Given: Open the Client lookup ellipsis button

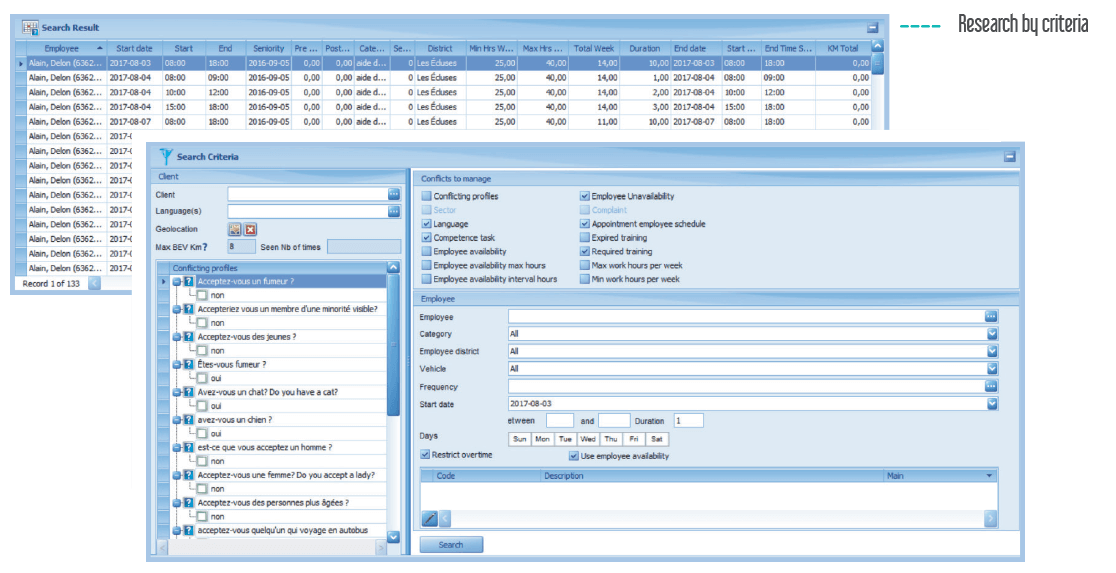Looking at the screenshot, I should pyautogui.click(x=394, y=194).
